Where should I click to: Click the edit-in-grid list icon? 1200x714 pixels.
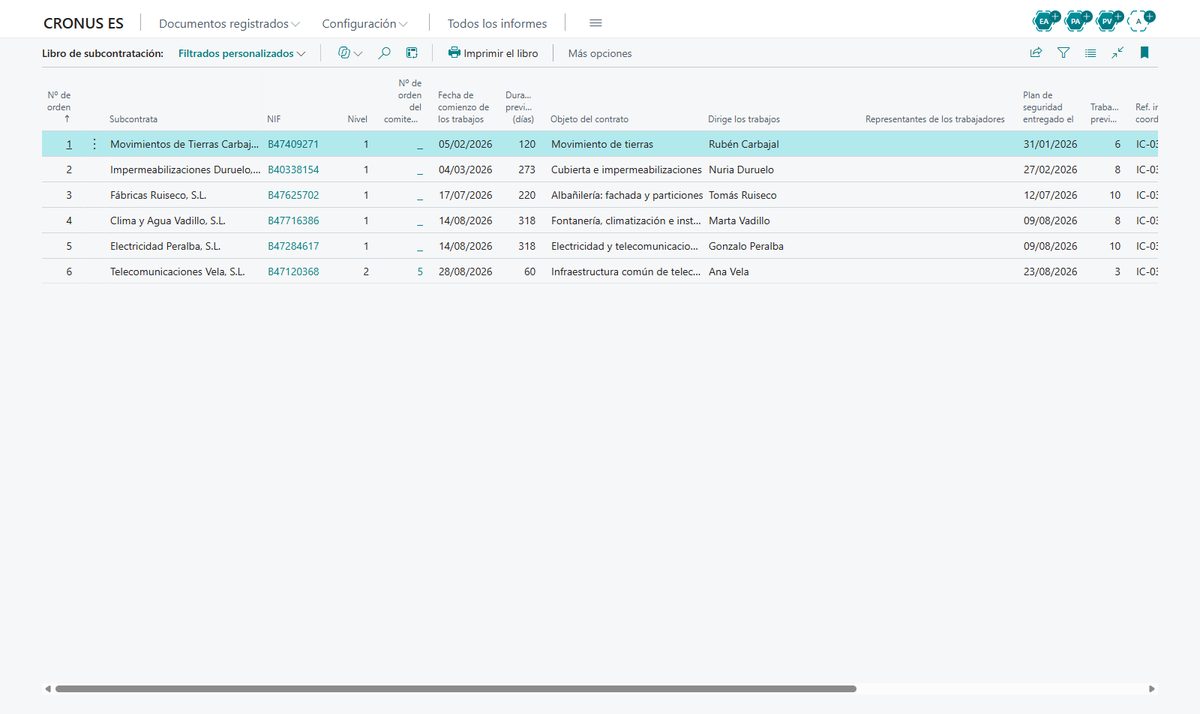click(412, 53)
